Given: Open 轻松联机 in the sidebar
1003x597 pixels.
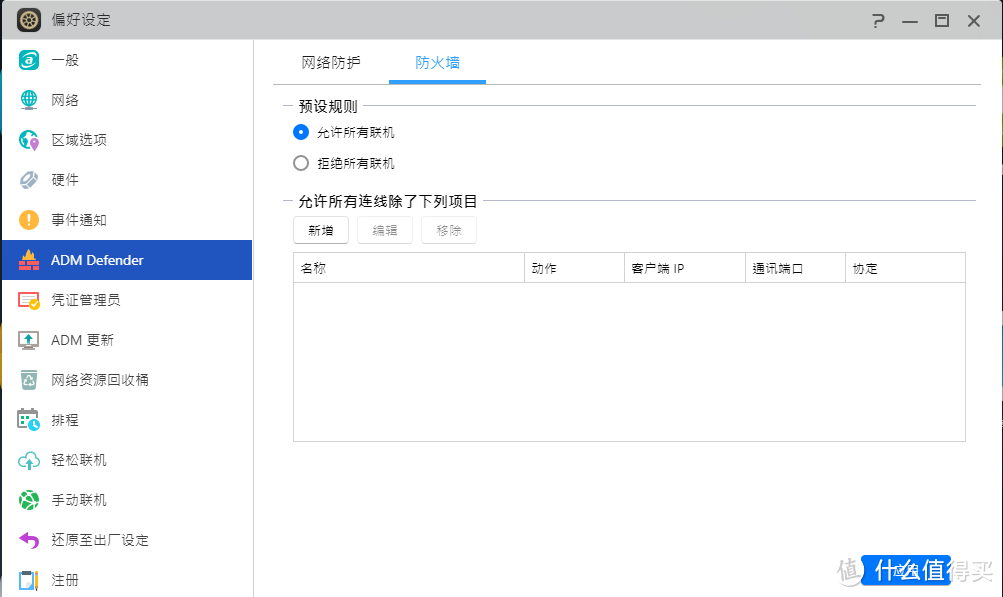Looking at the screenshot, I should 127,460.
